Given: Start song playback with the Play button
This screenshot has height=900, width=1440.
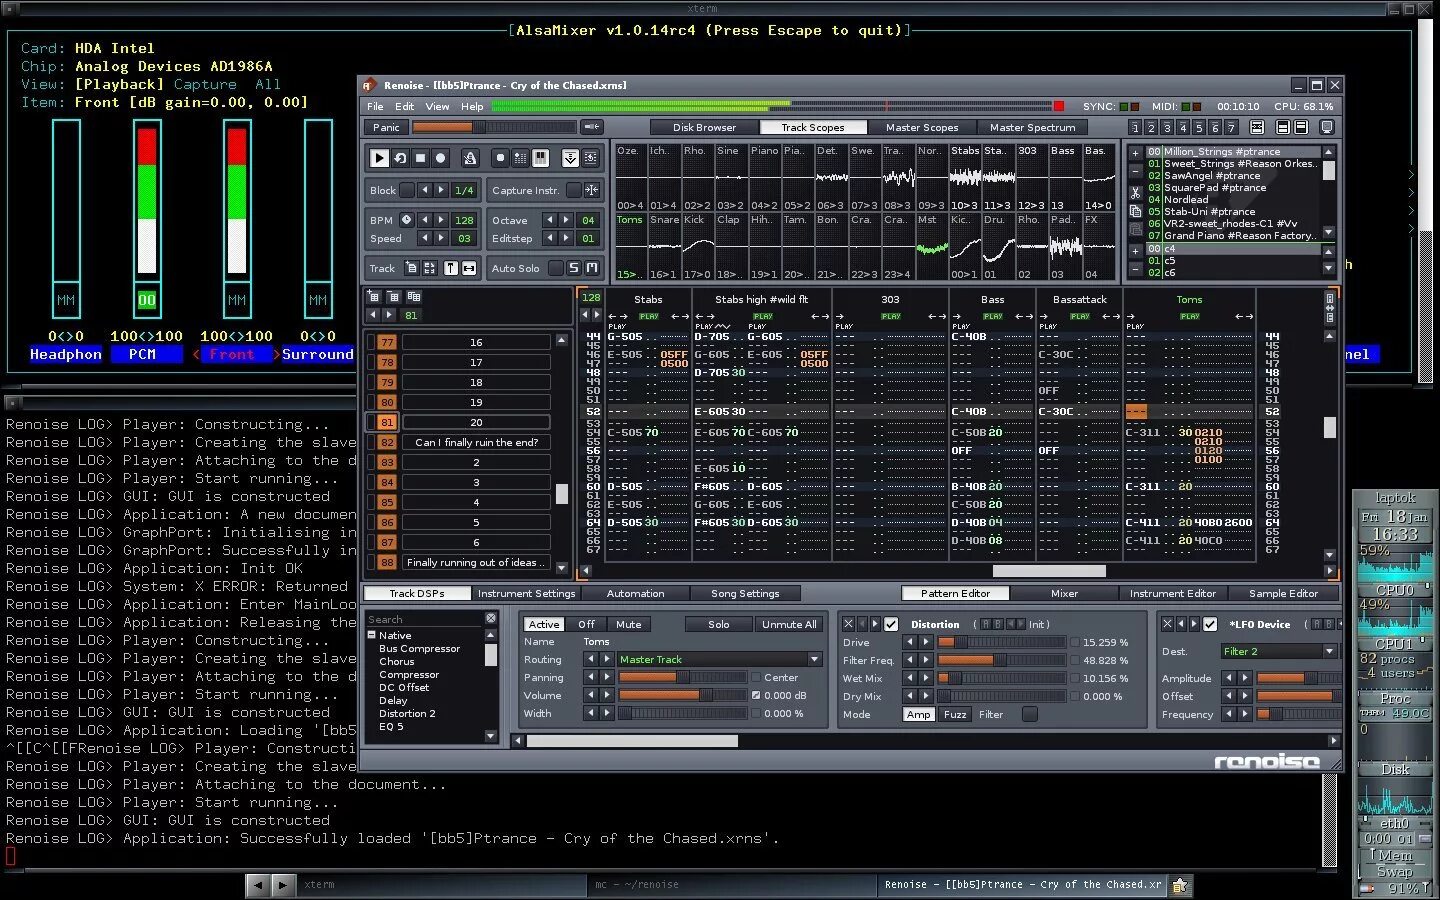Looking at the screenshot, I should point(379,158).
